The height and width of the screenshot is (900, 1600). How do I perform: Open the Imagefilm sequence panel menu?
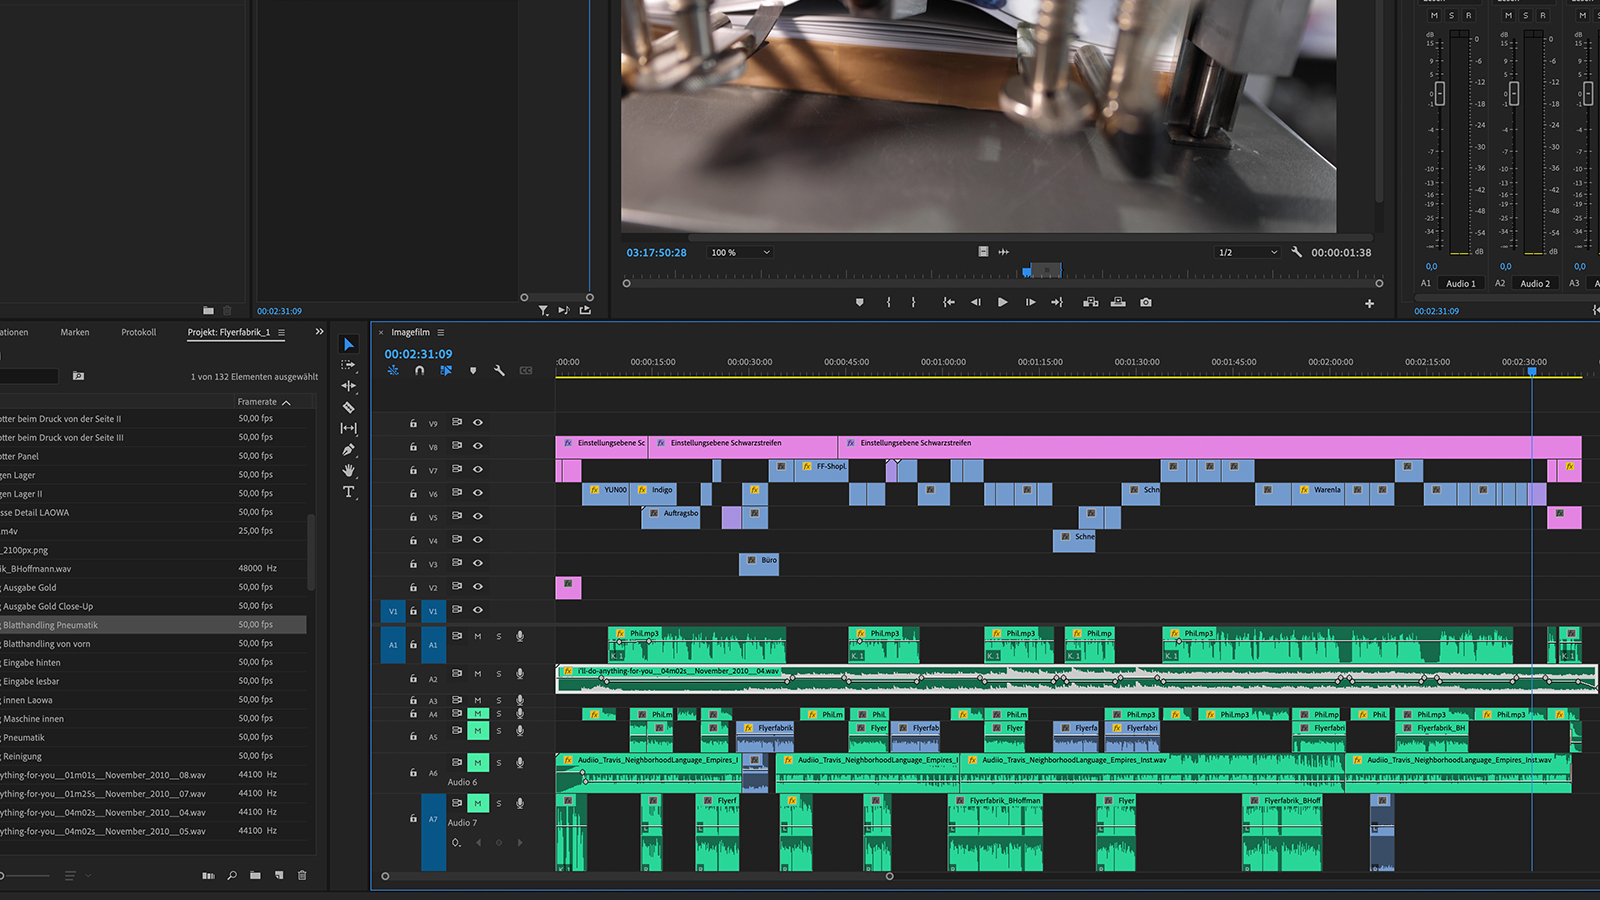click(441, 332)
